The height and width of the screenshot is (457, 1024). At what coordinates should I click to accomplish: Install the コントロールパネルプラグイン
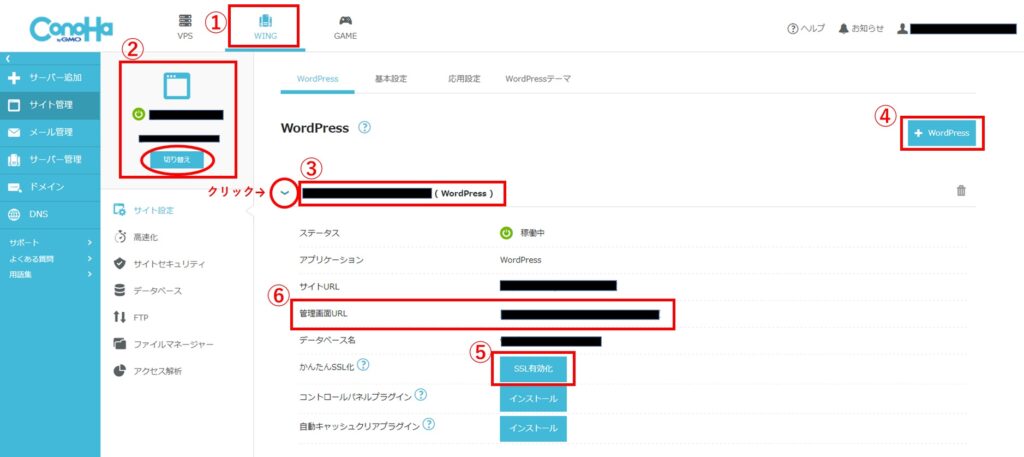point(534,399)
